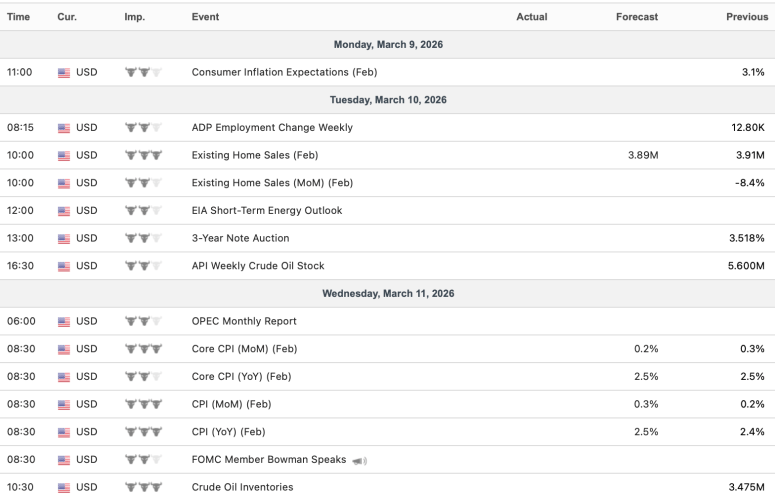775x495 pixels.
Task: Click the importance bulls for Existing Home Sales (Feb)
Action: pos(143,156)
